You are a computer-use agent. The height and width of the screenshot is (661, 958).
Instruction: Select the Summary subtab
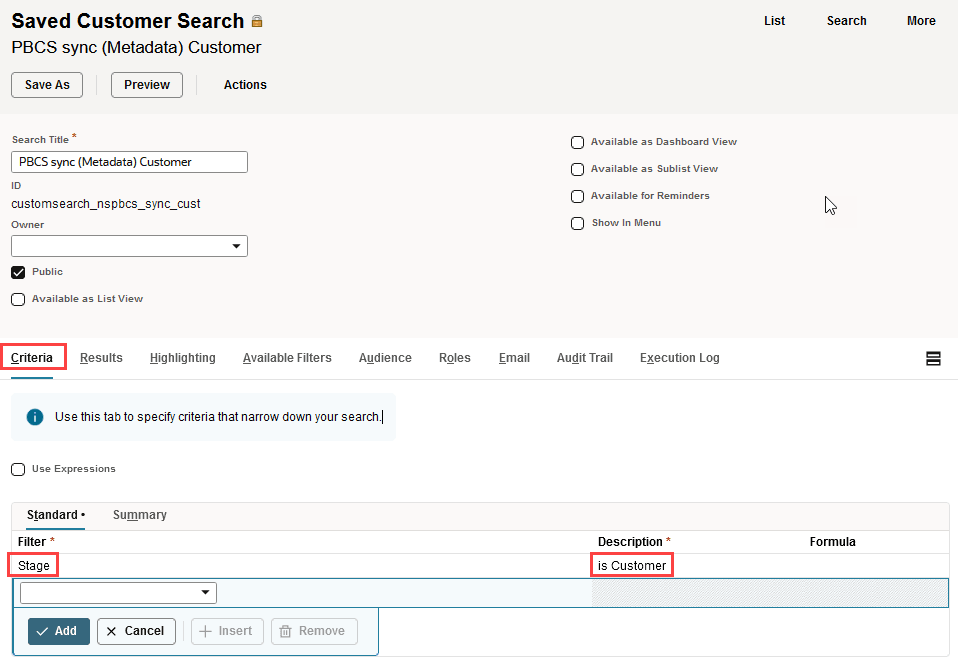pos(139,515)
